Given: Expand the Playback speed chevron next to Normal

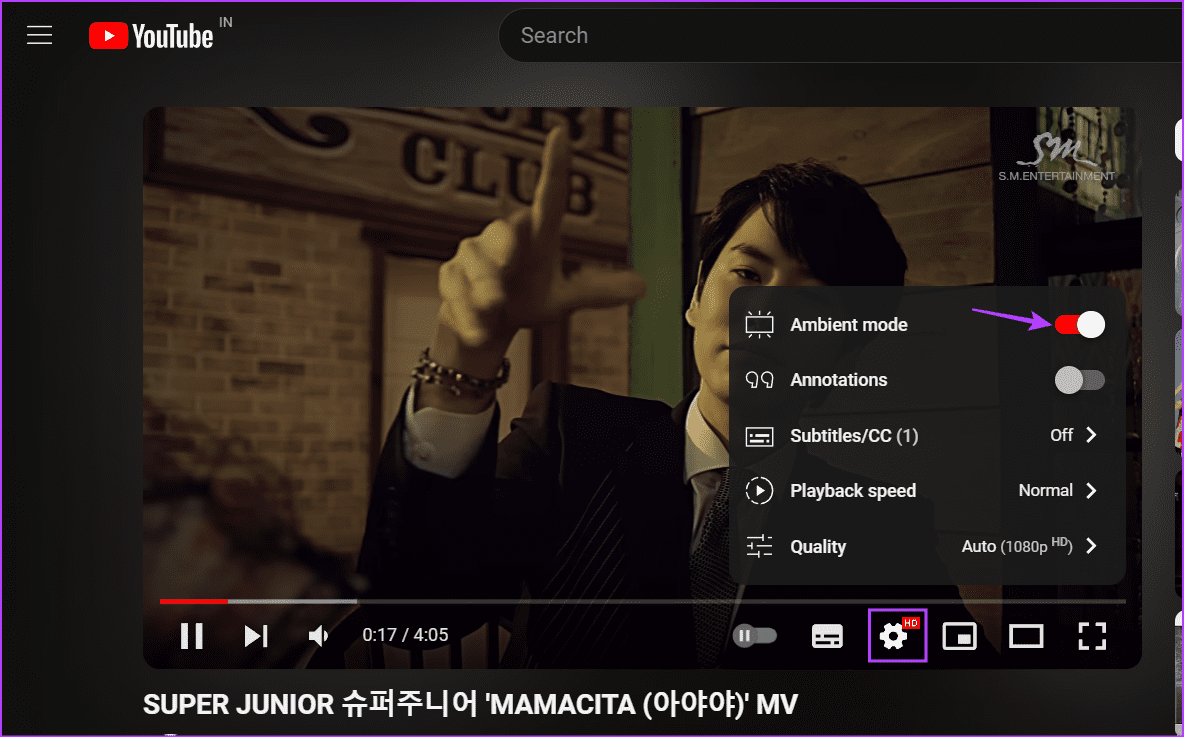Looking at the screenshot, I should coord(1091,491).
